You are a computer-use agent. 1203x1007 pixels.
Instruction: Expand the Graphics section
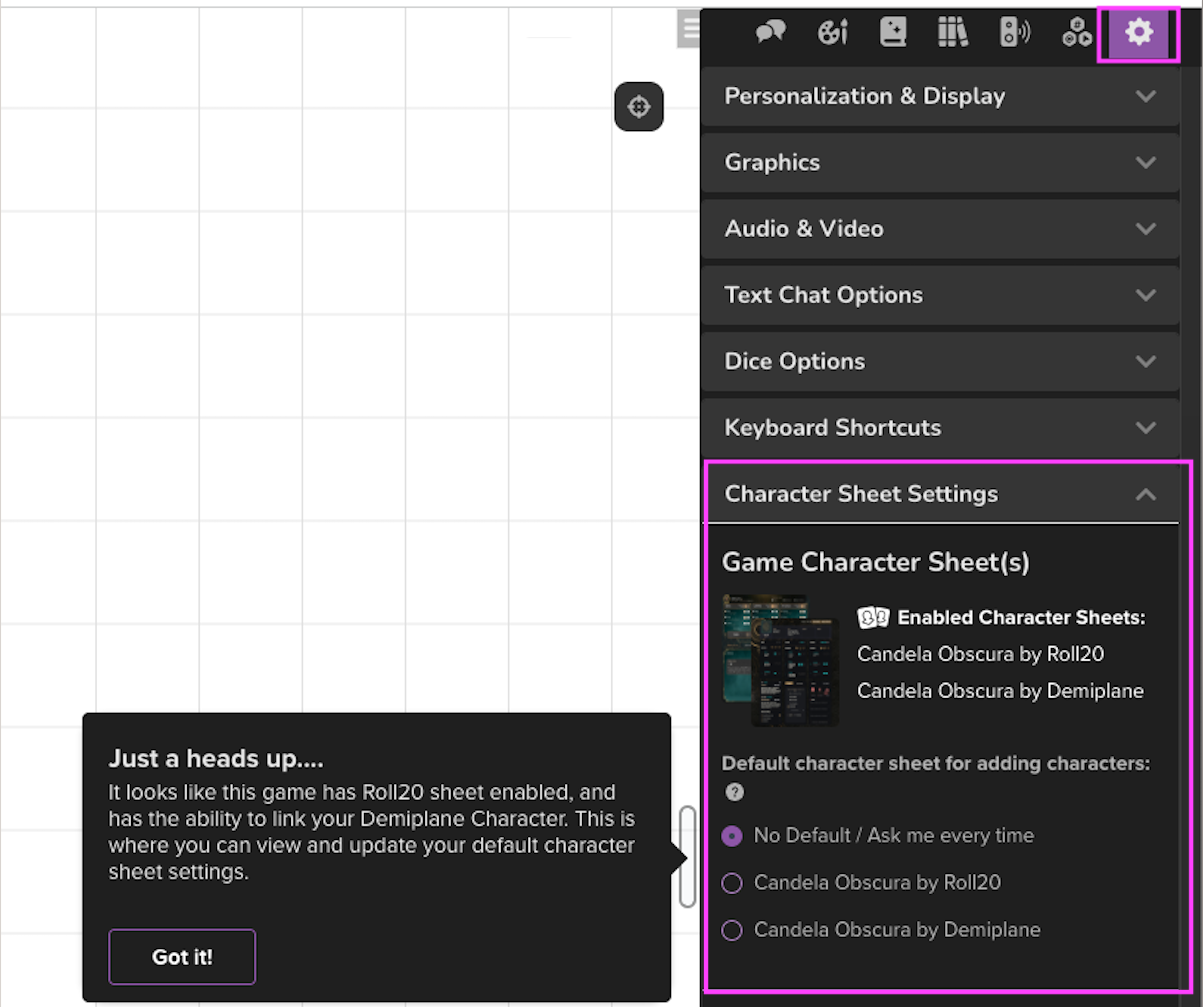940,163
